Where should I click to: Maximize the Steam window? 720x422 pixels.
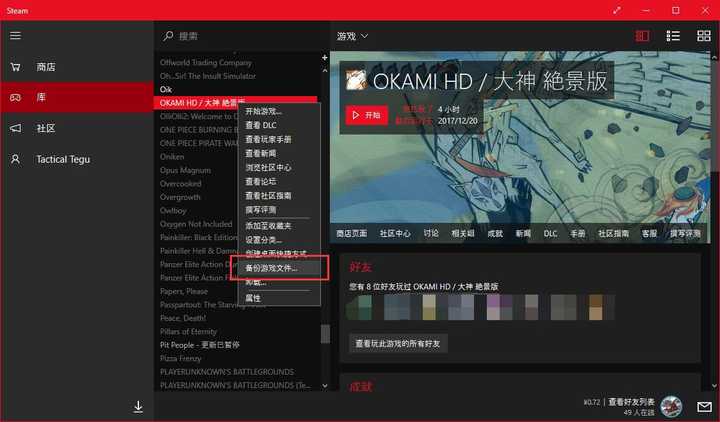(675, 10)
